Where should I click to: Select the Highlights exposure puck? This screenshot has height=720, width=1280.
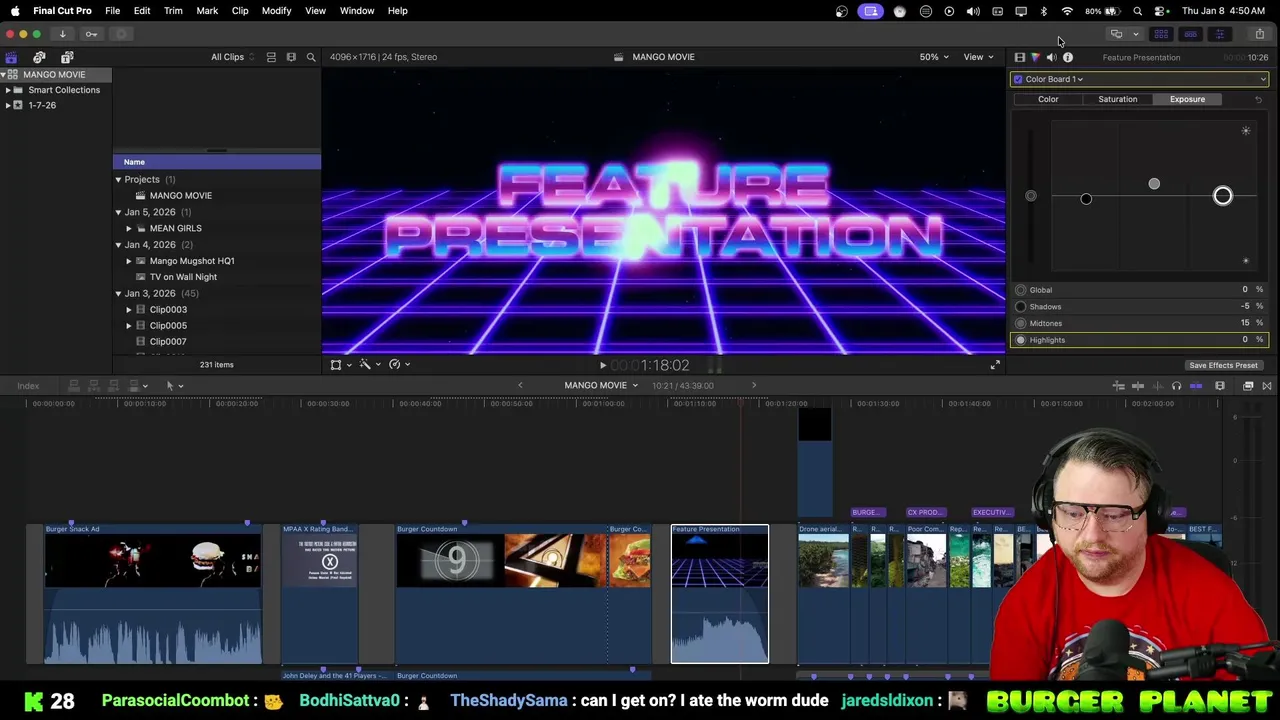pos(1222,196)
